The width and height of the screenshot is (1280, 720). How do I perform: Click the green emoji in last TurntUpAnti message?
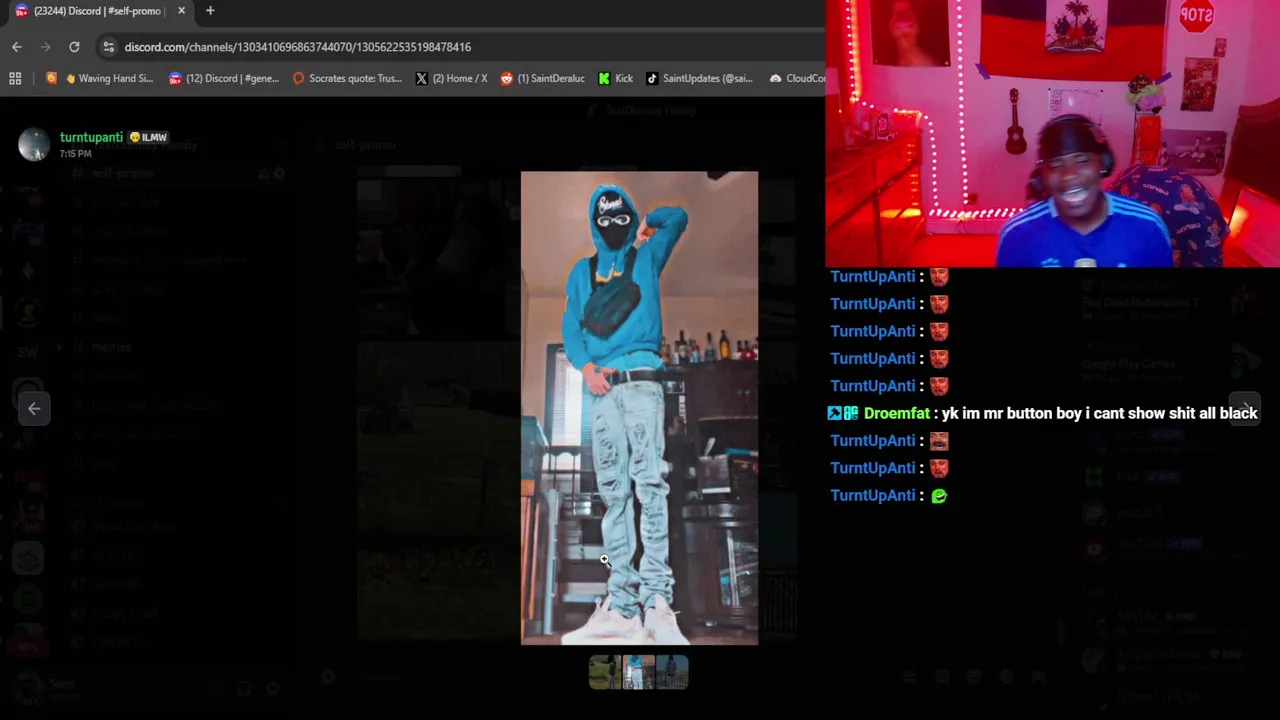[x=939, y=495]
